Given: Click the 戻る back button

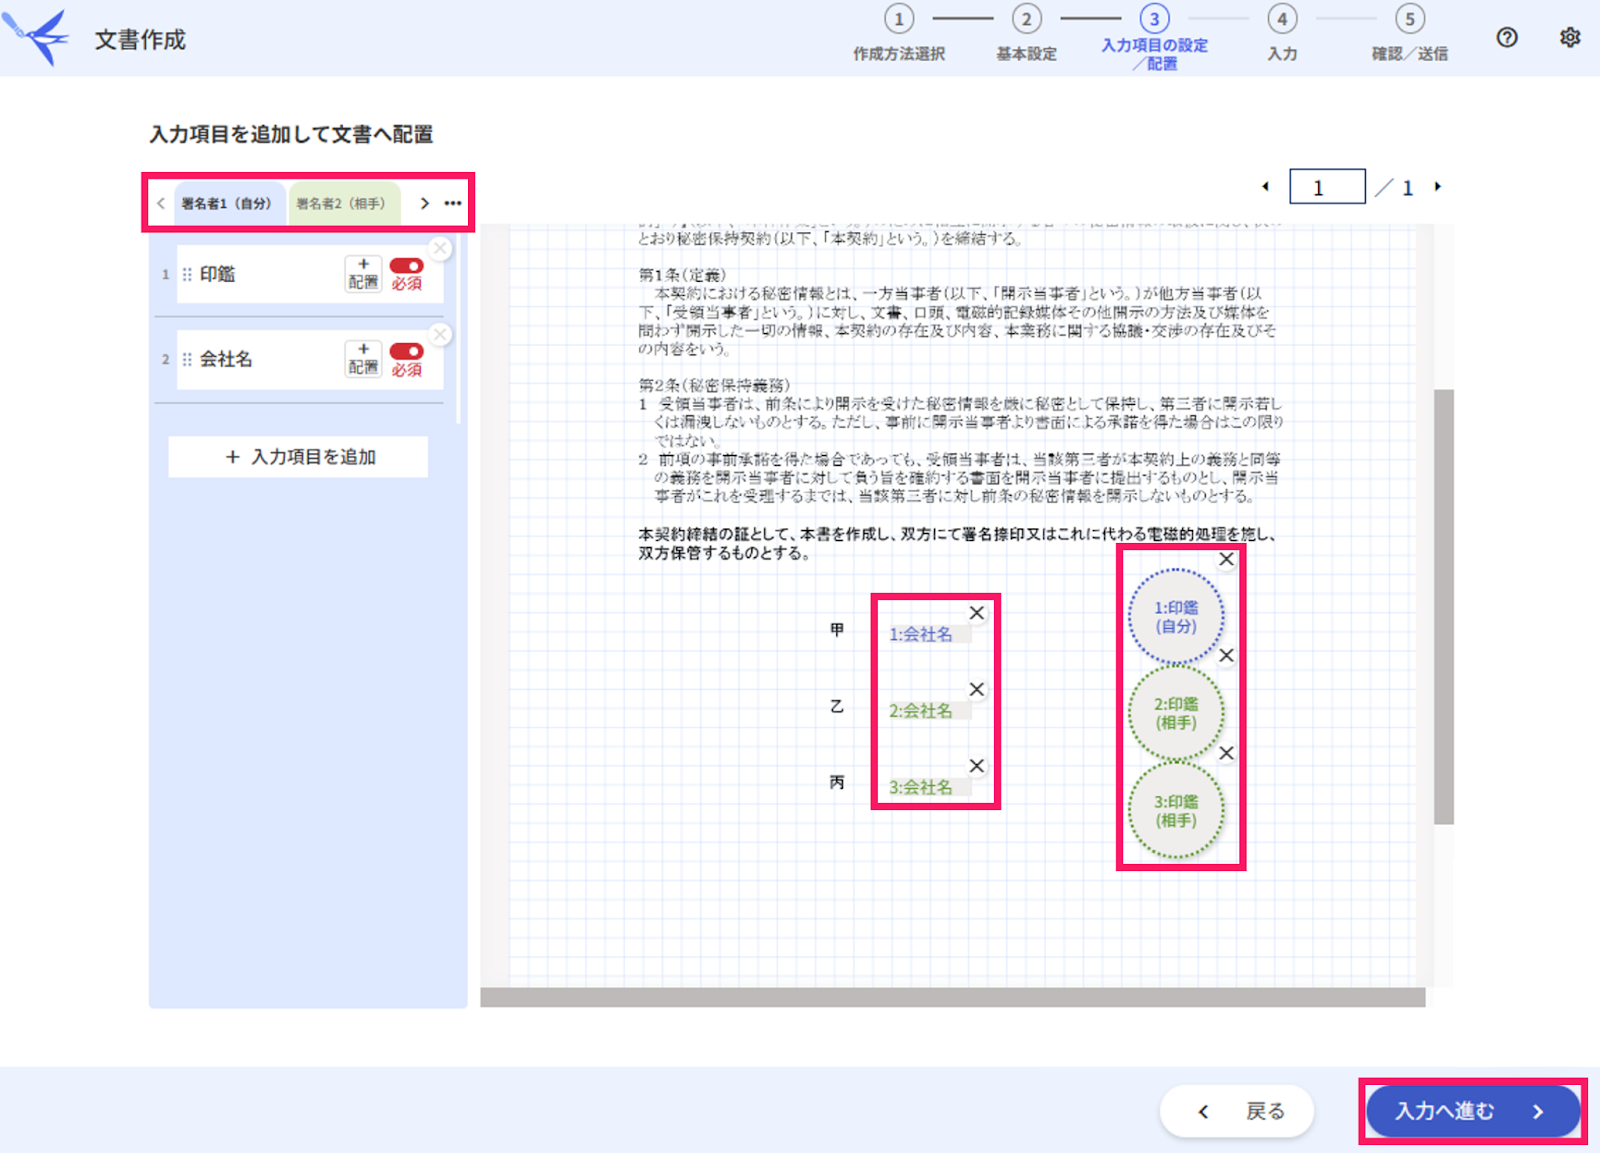Looking at the screenshot, I should (x=1237, y=1111).
